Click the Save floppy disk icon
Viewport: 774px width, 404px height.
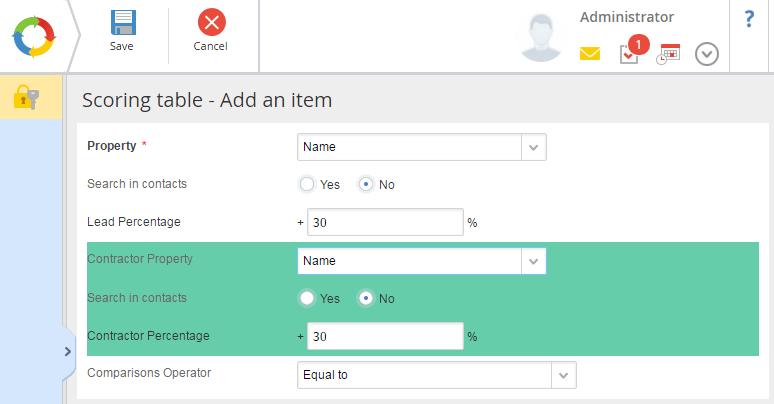point(123,23)
